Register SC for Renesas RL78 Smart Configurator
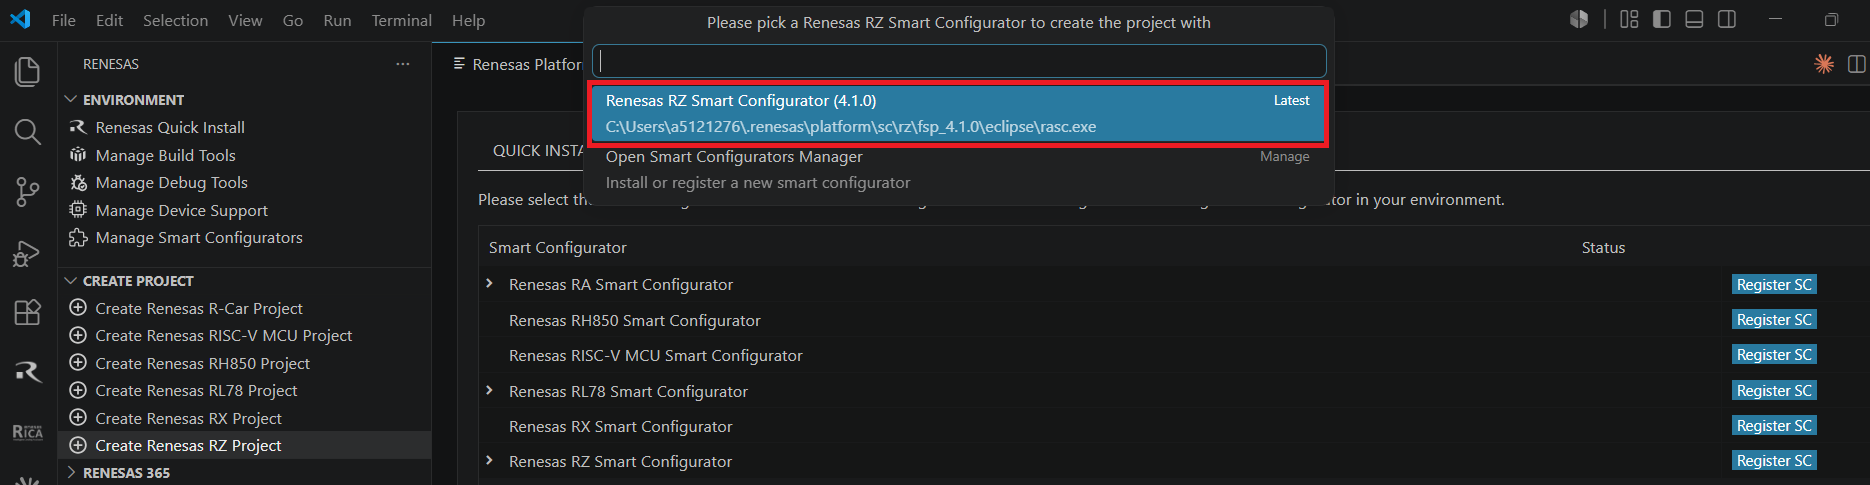Image resolution: width=1870 pixels, height=485 pixels. tap(1774, 390)
